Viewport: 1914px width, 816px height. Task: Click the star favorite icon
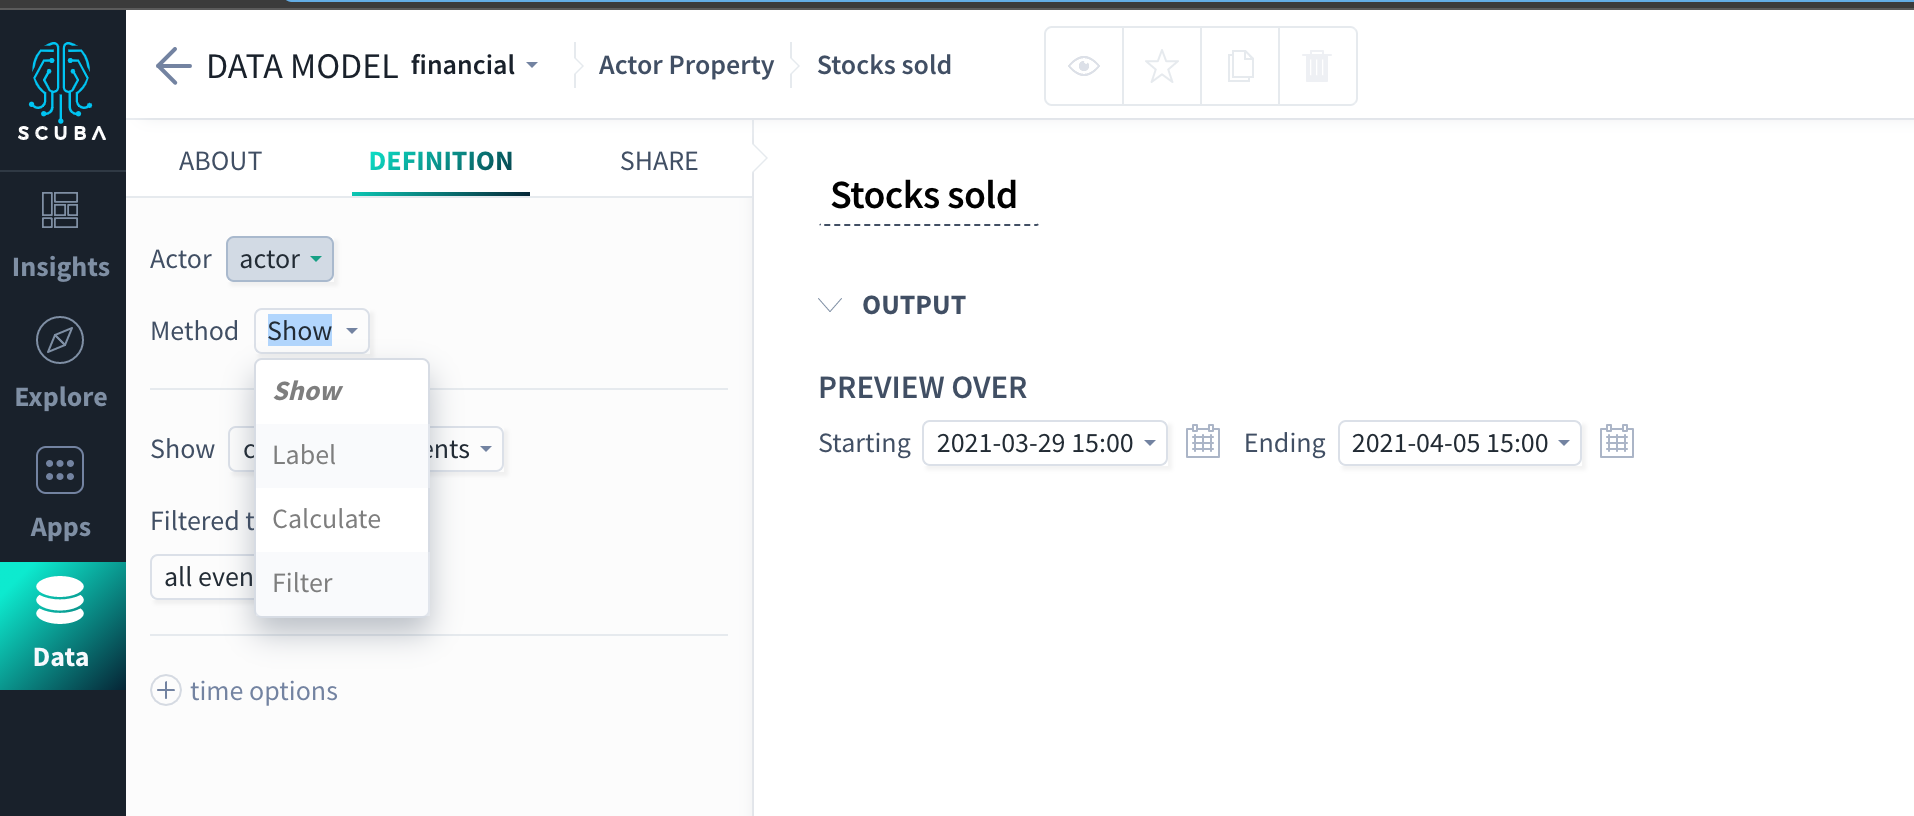tap(1162, 66)
